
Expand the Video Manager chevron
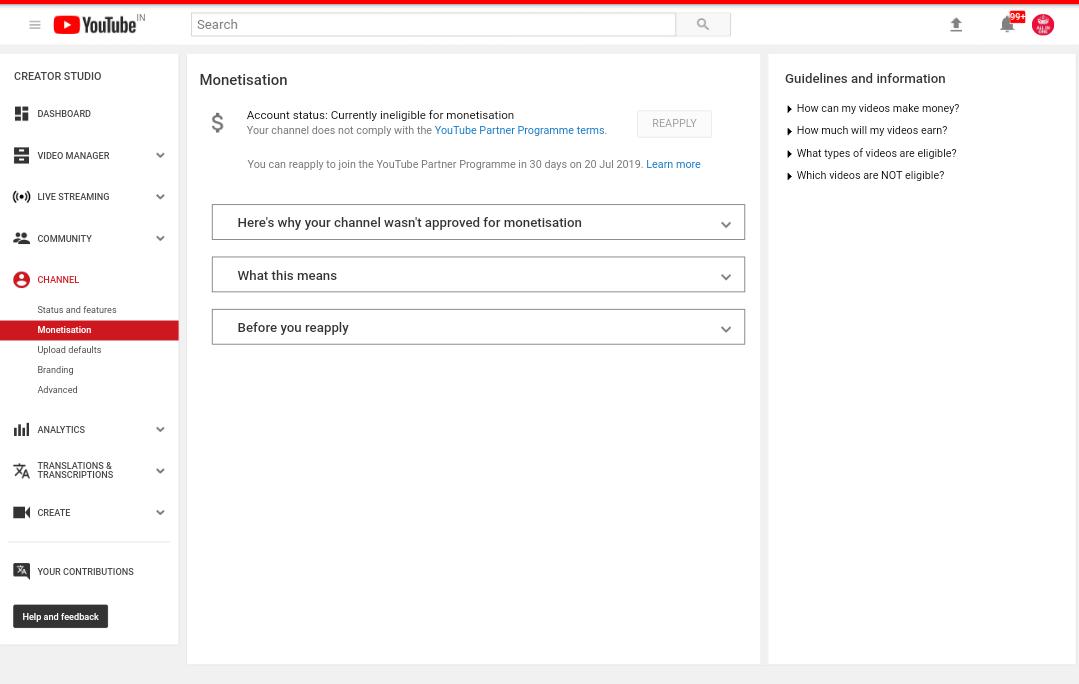pyautogui.click(x=160, y=156)
